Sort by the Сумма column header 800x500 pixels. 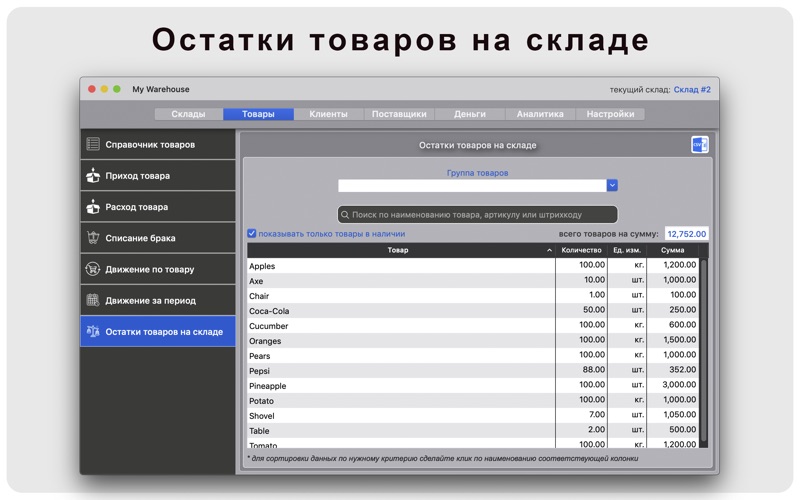(672, 250)
